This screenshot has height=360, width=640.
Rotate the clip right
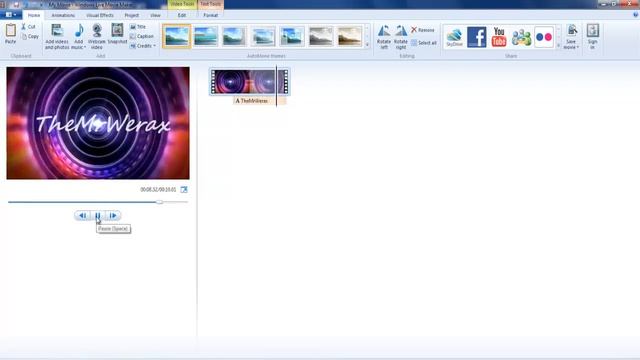pos(401,37)
